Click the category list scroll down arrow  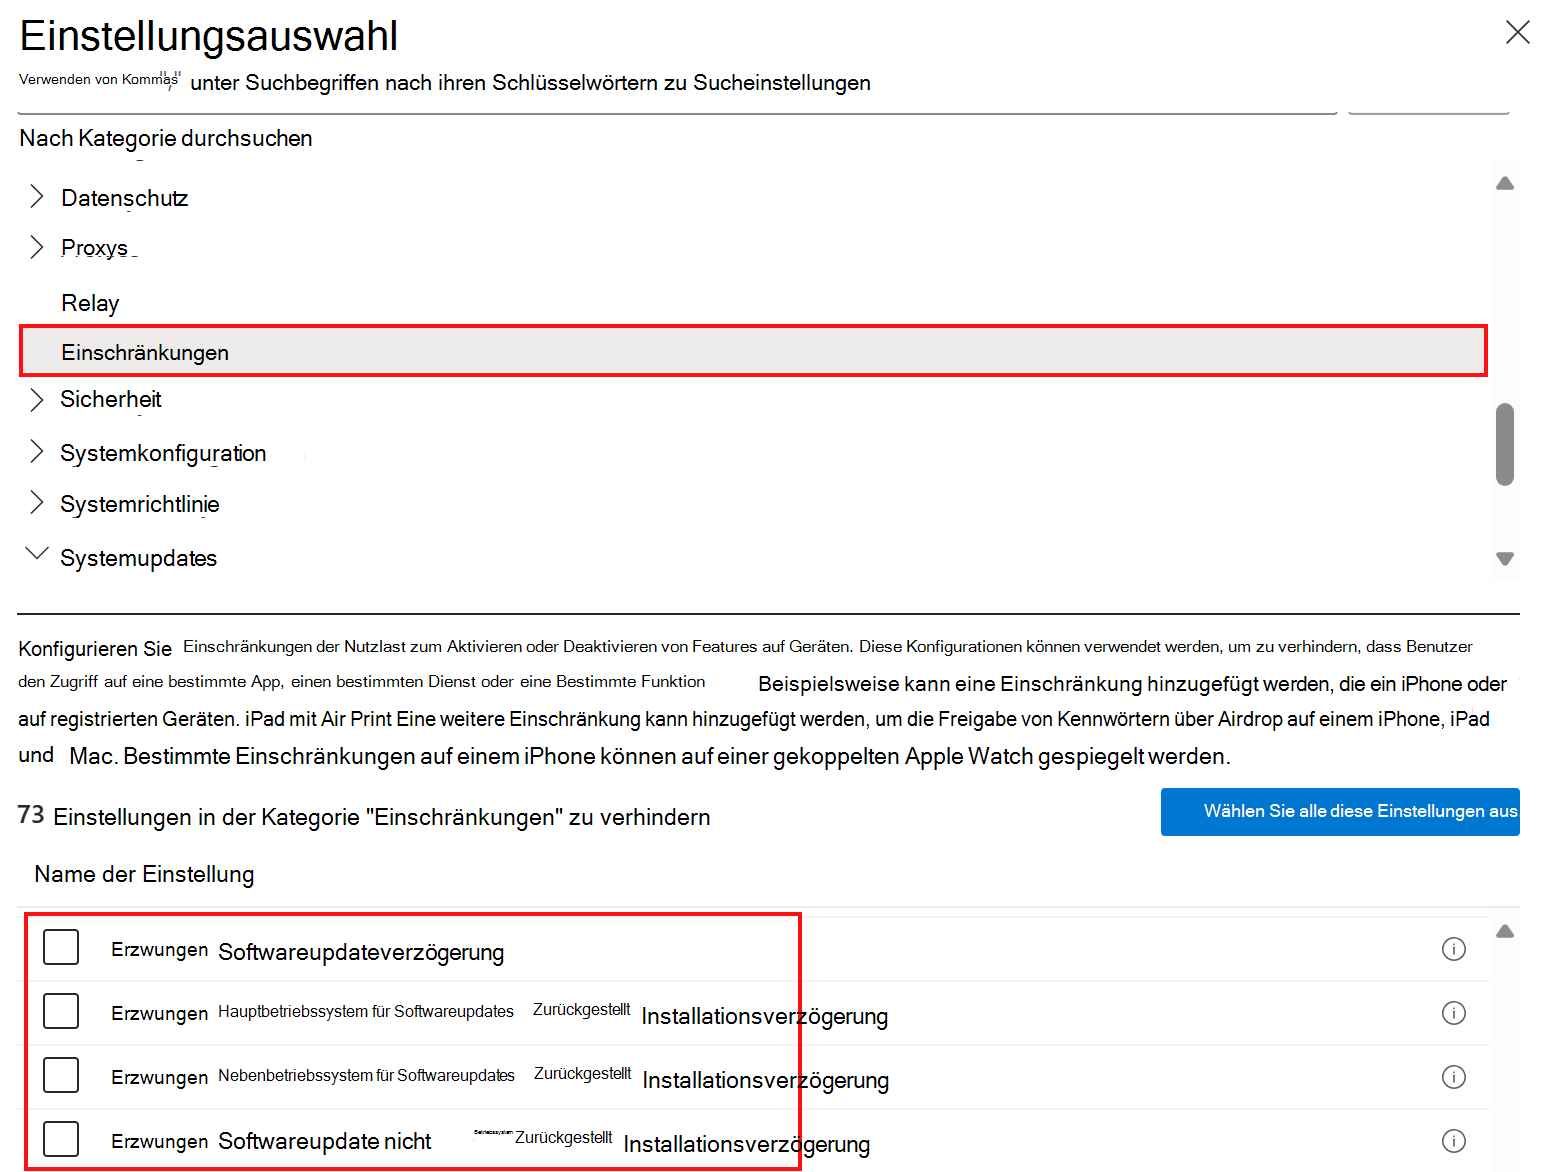[x=1505, y=558]
